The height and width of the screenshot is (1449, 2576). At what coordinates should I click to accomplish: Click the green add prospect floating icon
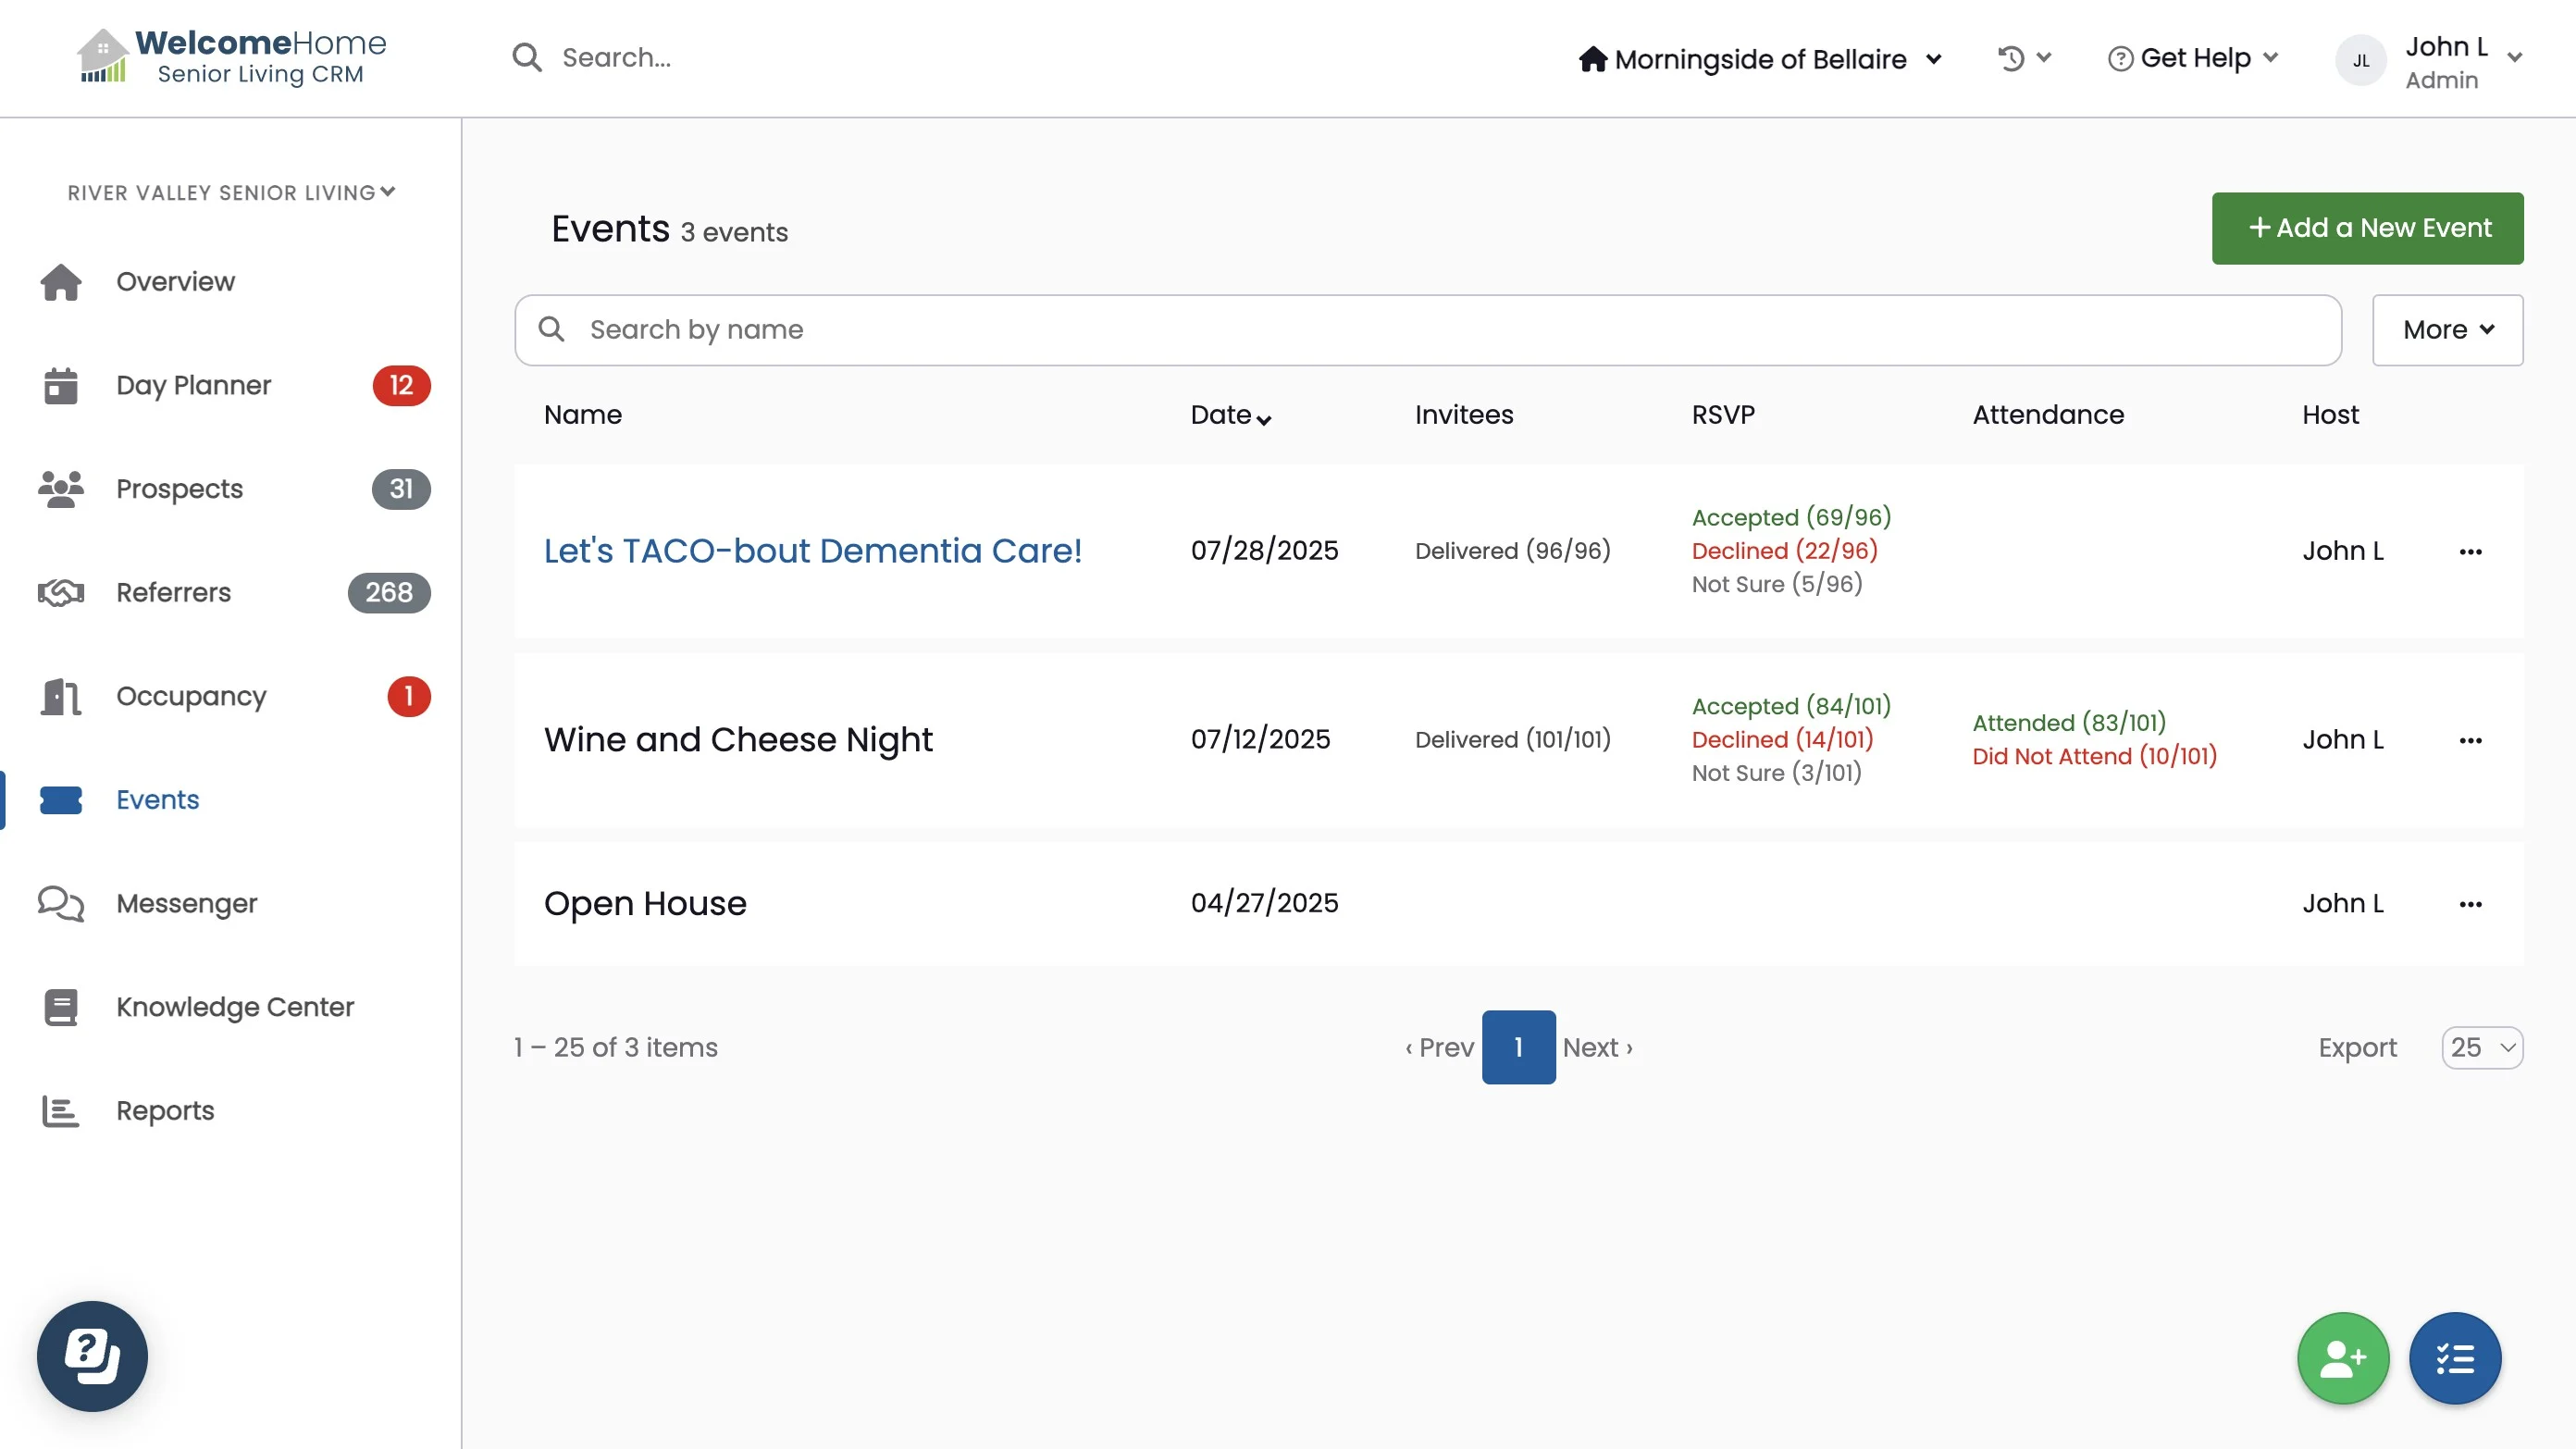click(2342, 1357)
